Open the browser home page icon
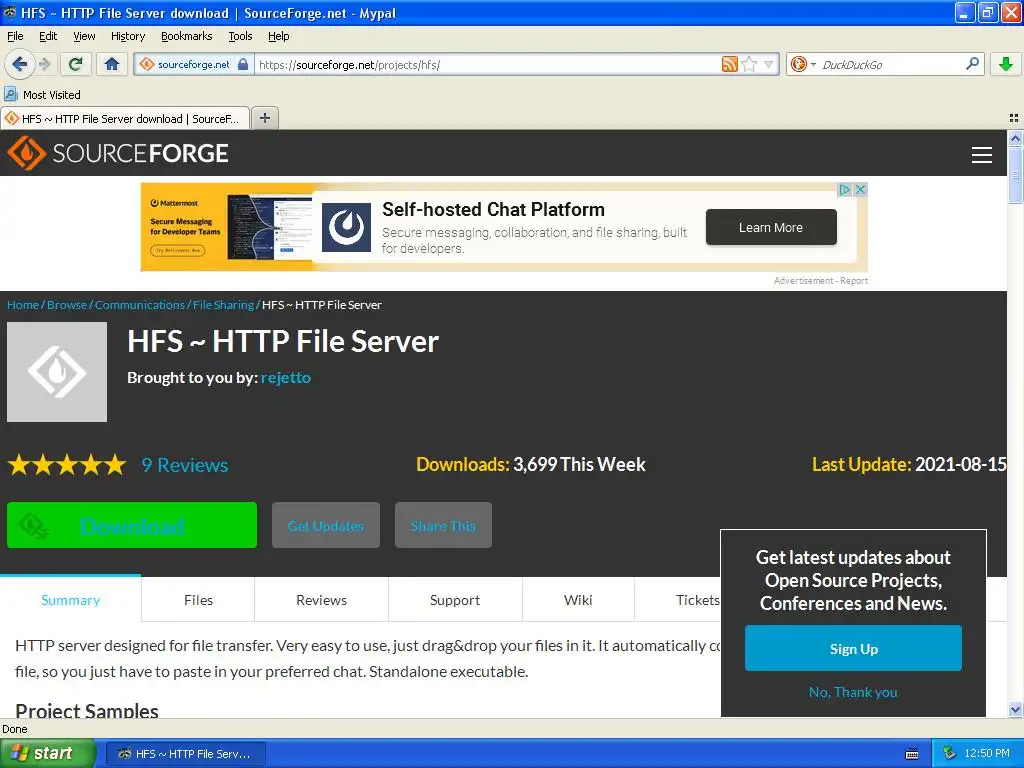The height and width of the screenshot is (768, 1024). (112, 64)
